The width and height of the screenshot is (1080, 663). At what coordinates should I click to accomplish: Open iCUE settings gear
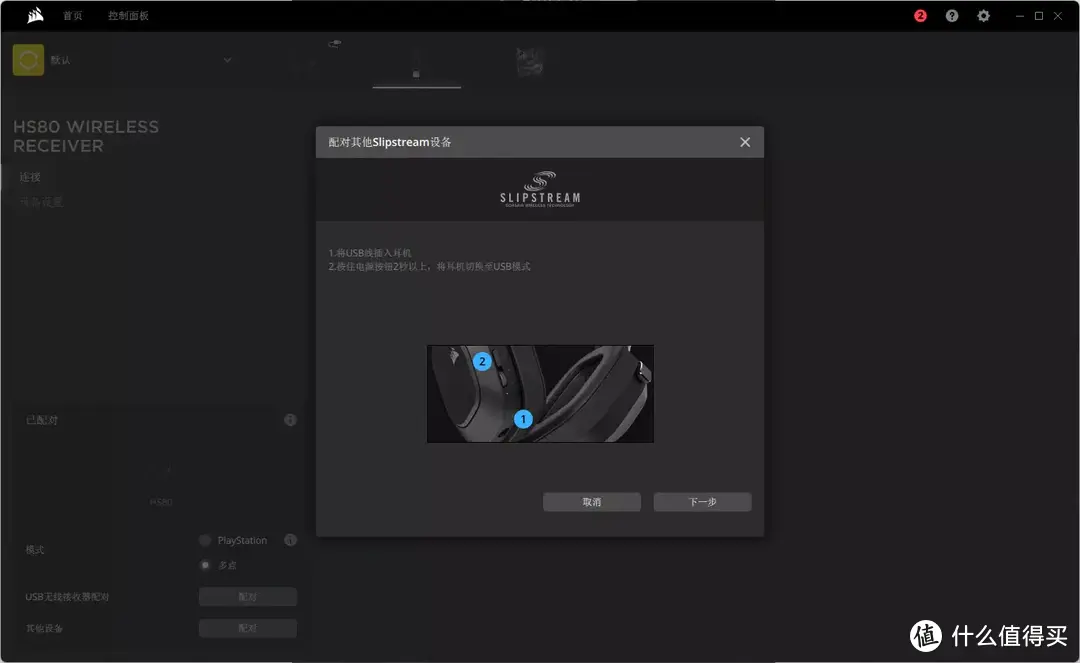984,16
